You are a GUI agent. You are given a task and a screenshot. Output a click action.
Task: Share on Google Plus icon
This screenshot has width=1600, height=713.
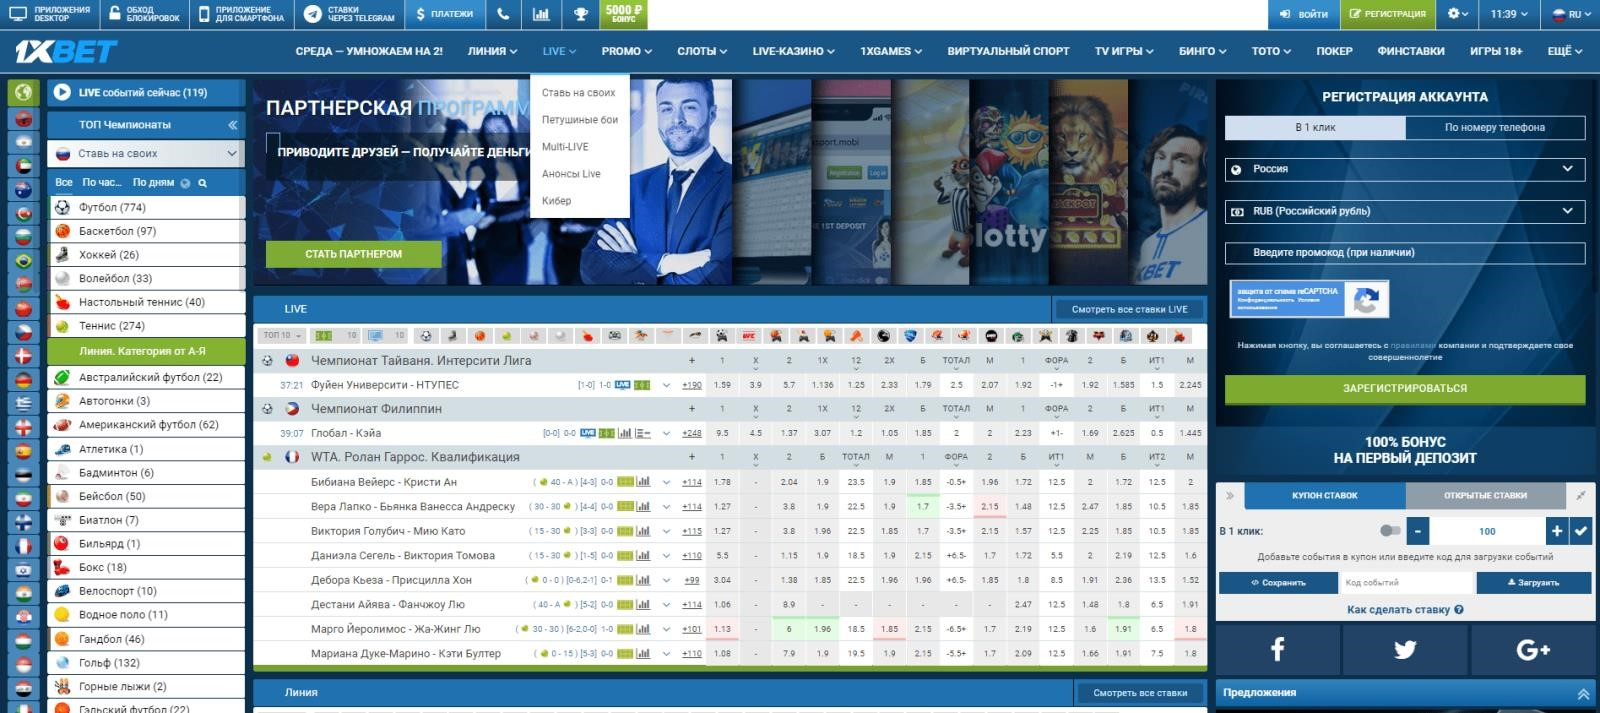(x=1532, y=649)
